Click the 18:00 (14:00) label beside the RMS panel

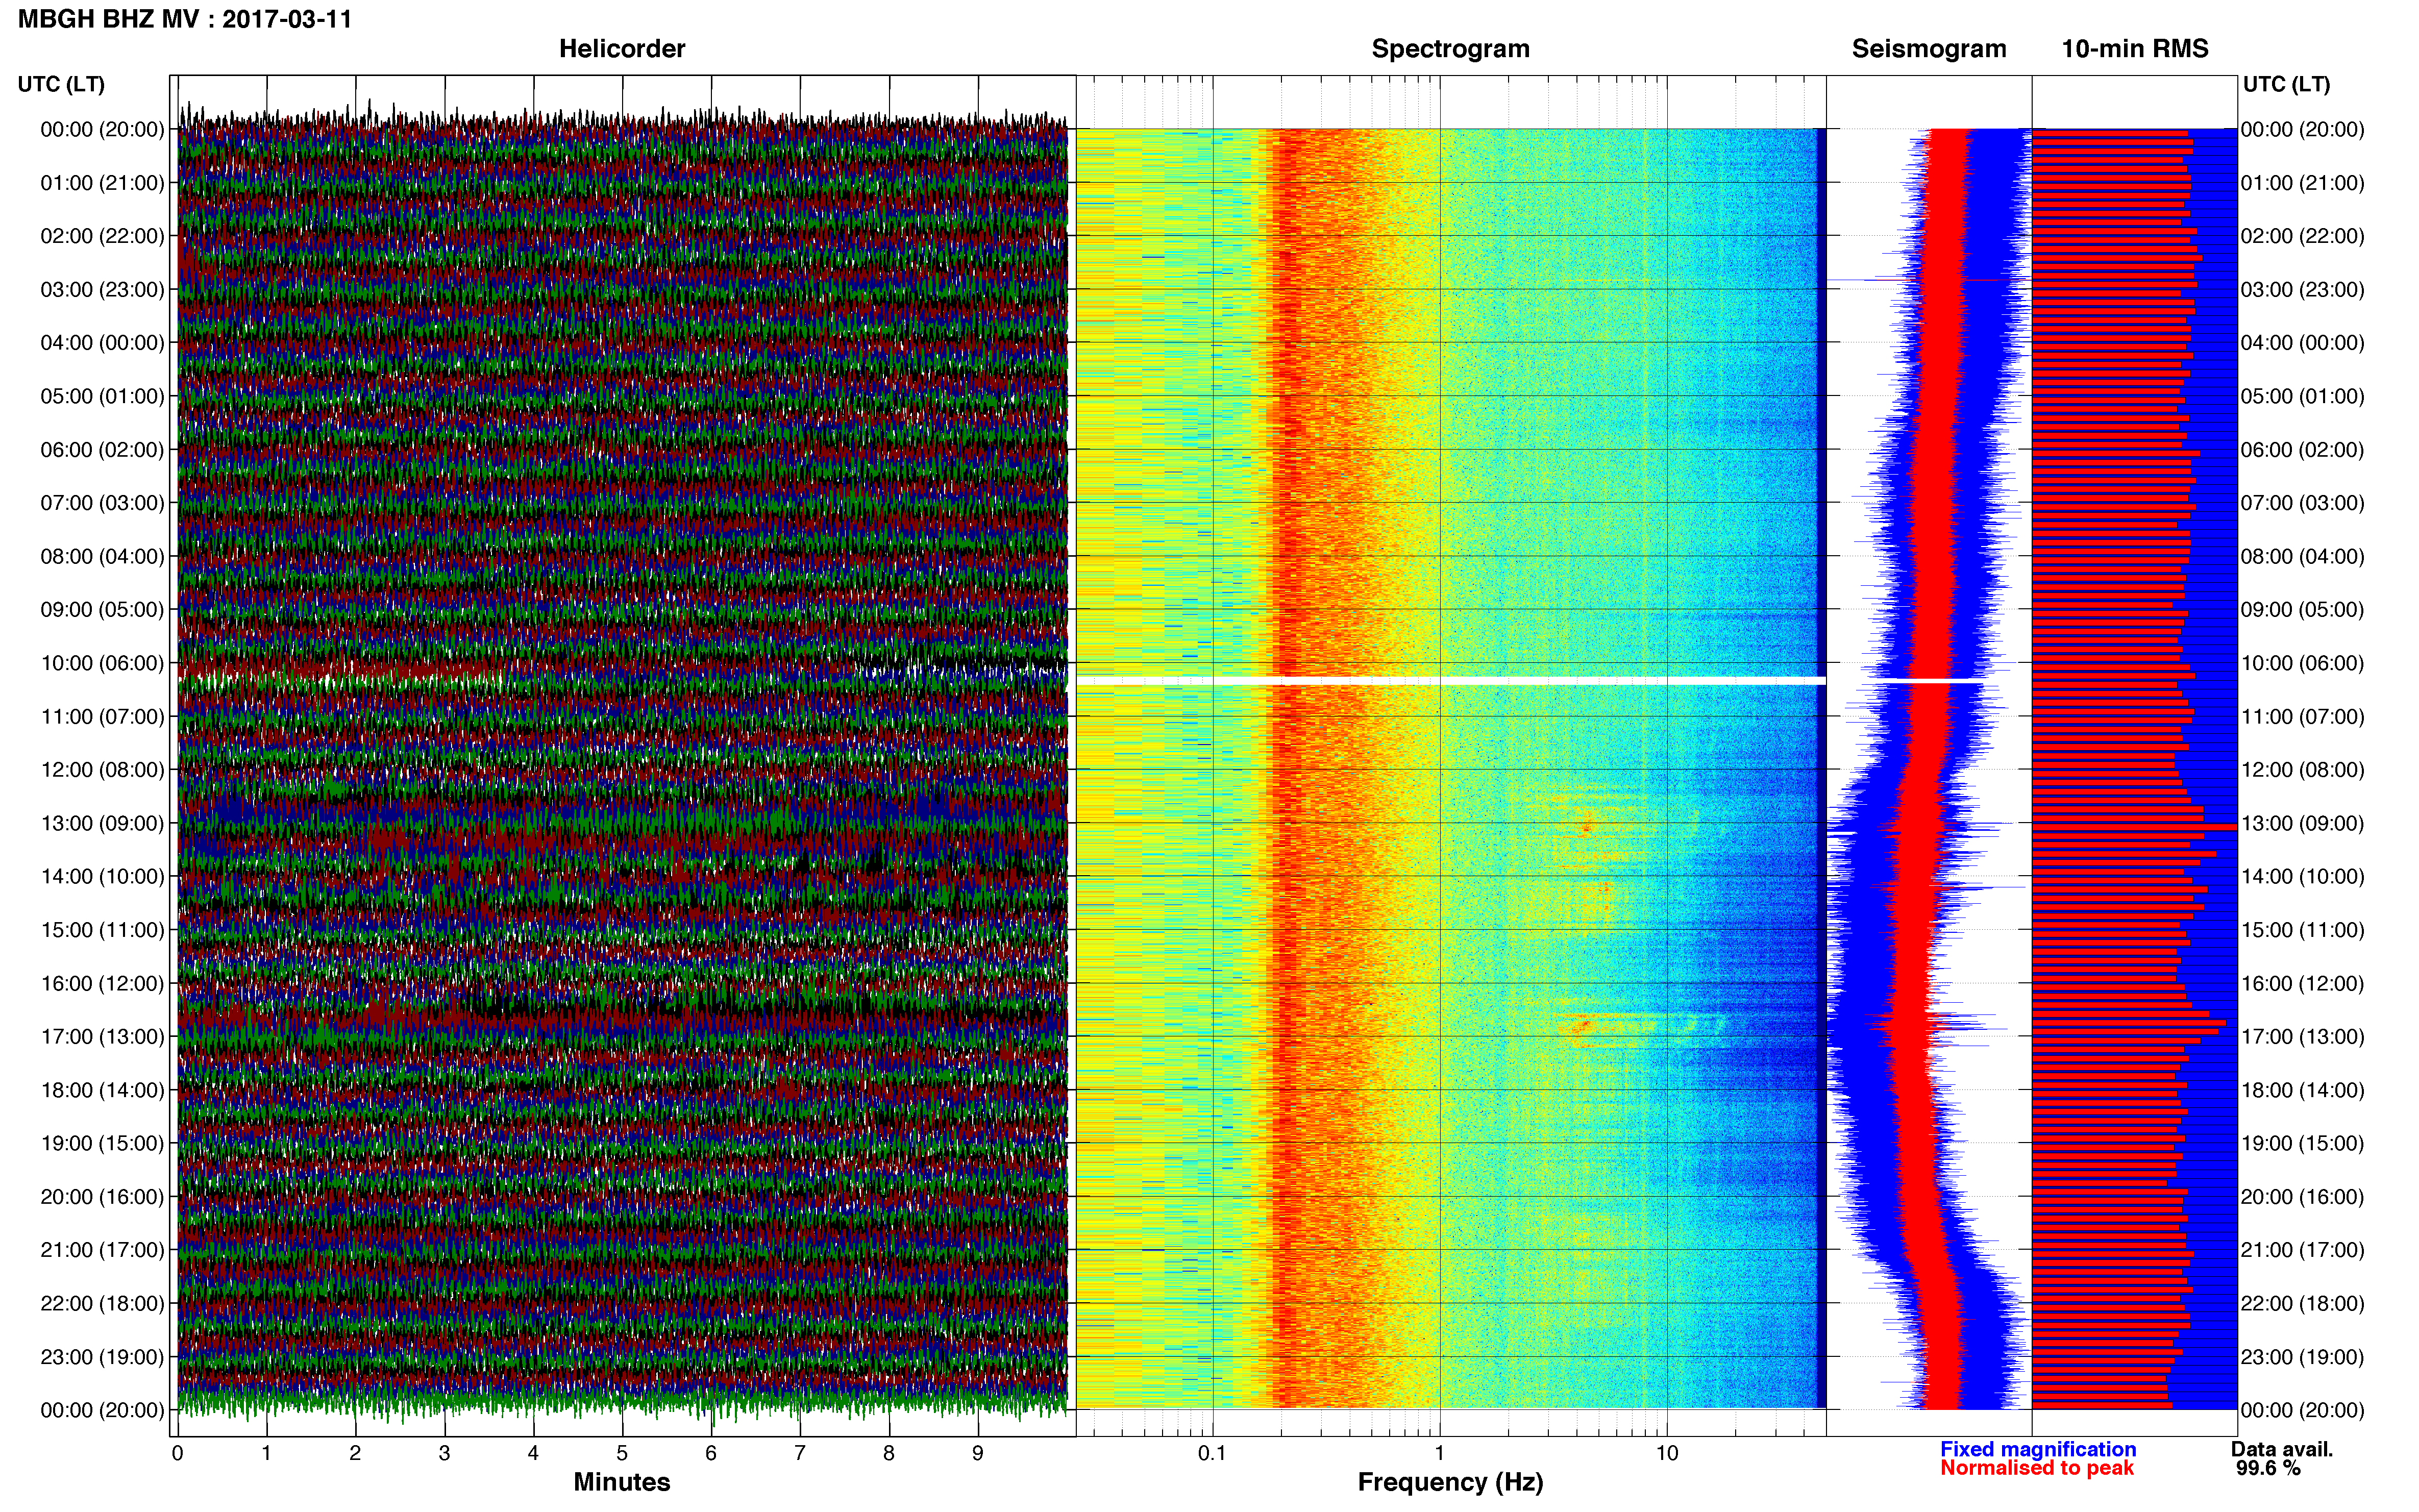(2303, 1090)
